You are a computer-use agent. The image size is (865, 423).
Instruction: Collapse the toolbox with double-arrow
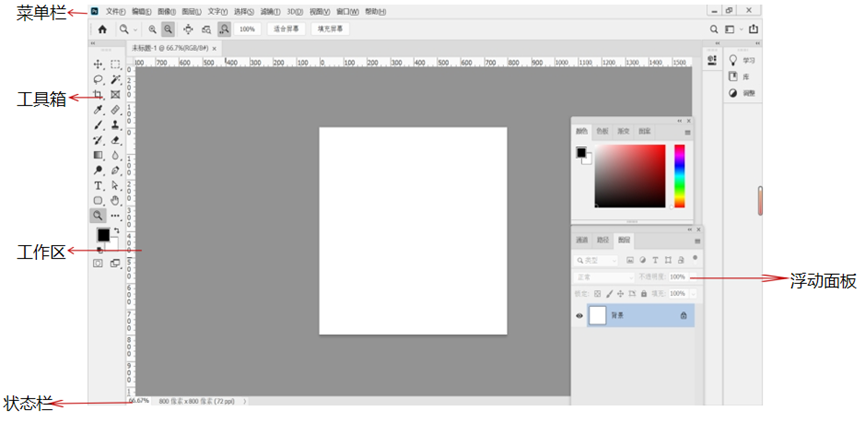(x=93, y=43)
